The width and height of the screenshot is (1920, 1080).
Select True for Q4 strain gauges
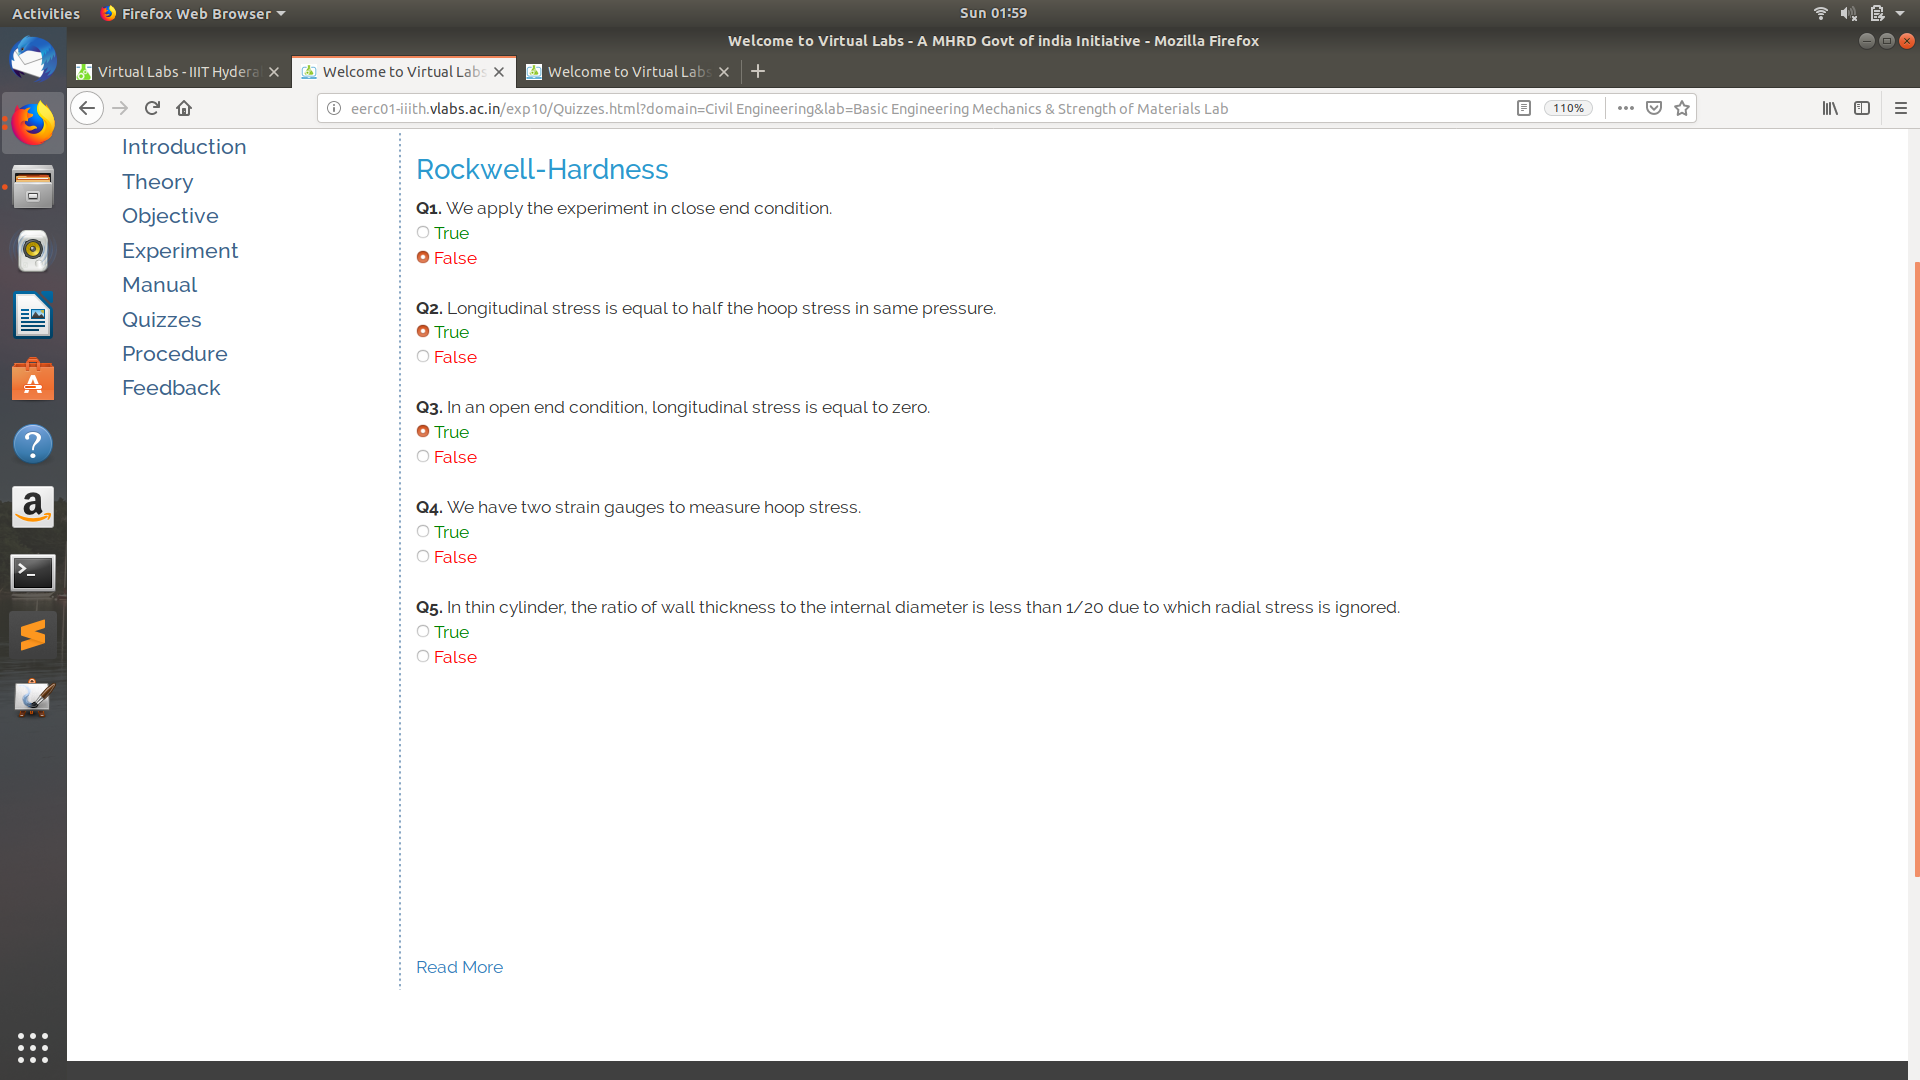coord(423,532)
